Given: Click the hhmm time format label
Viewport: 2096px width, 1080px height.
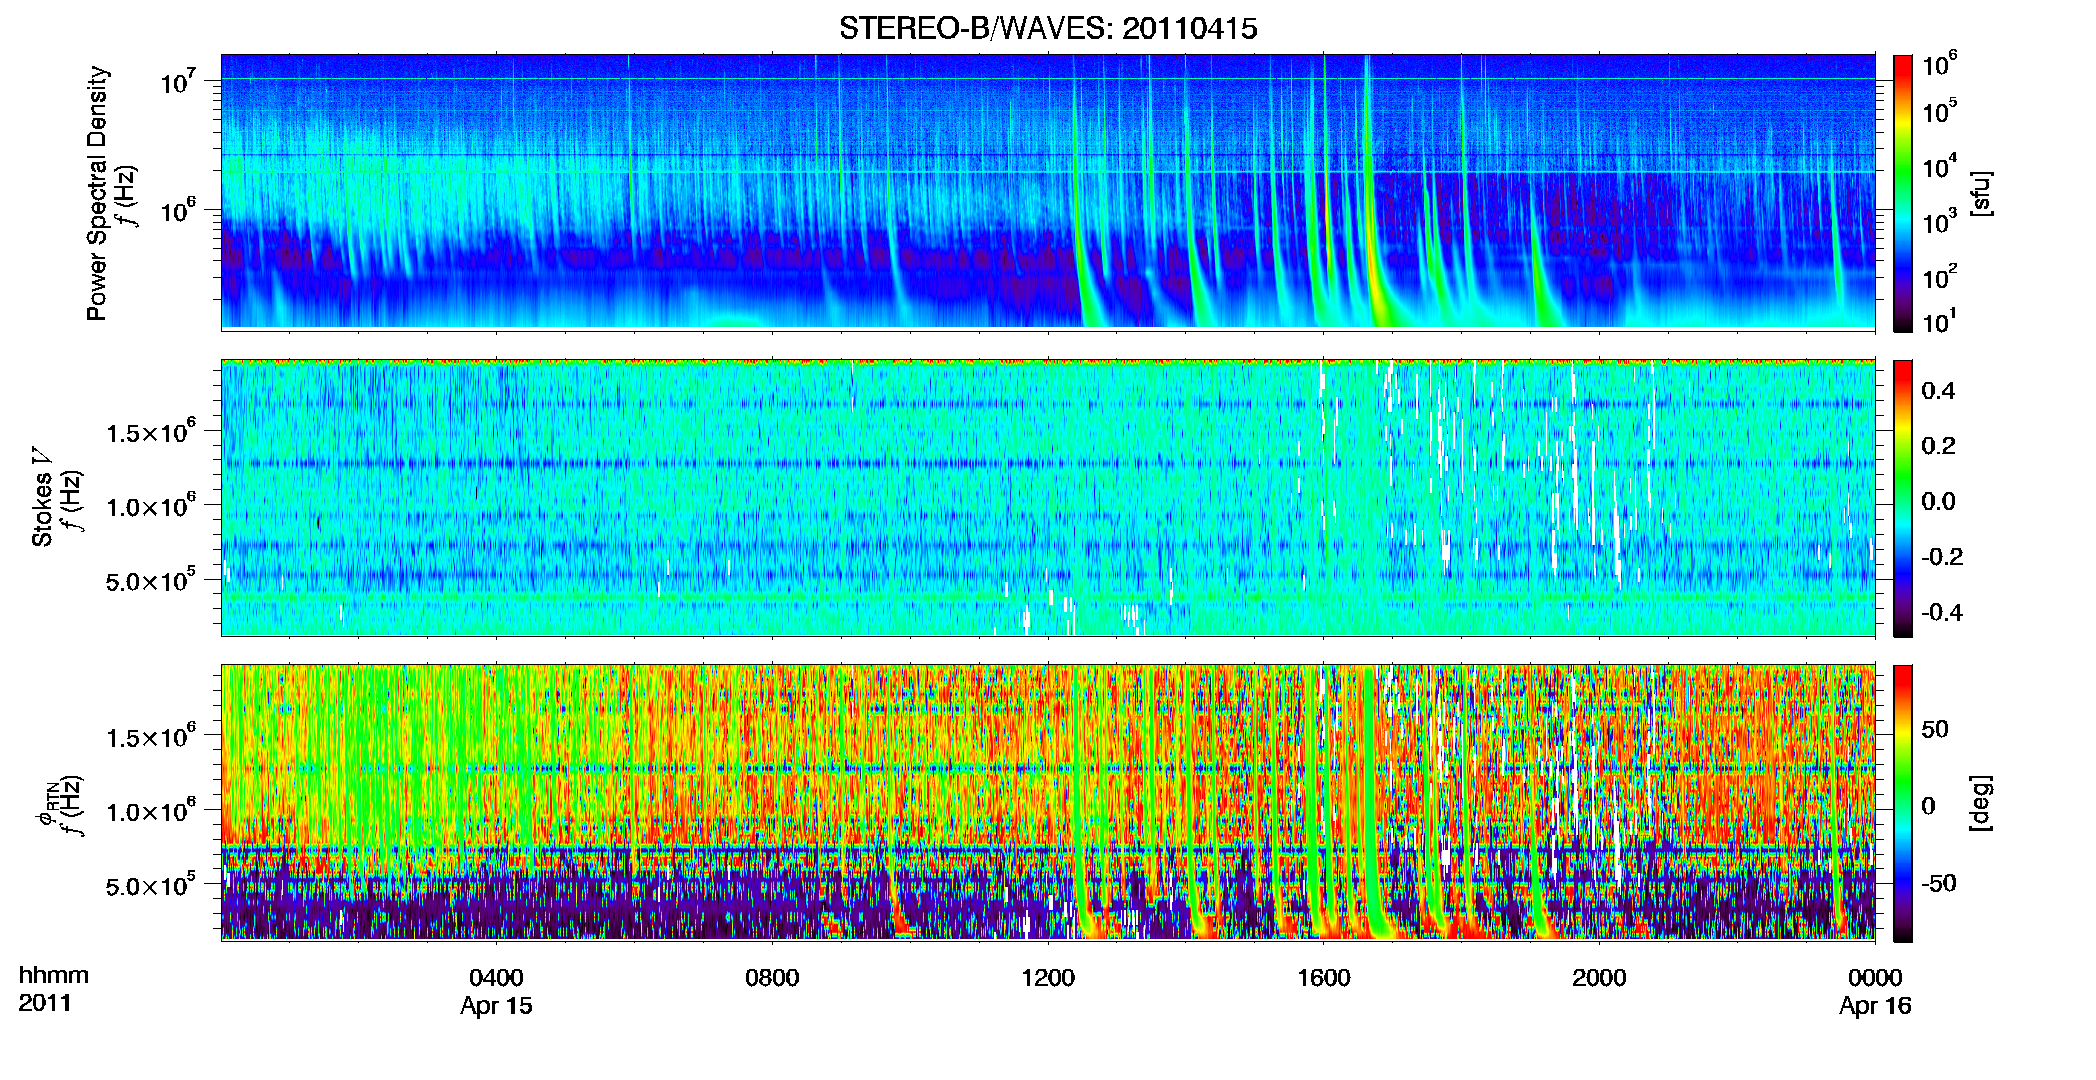Looking at the screenshot, I should tap(54, 976).
